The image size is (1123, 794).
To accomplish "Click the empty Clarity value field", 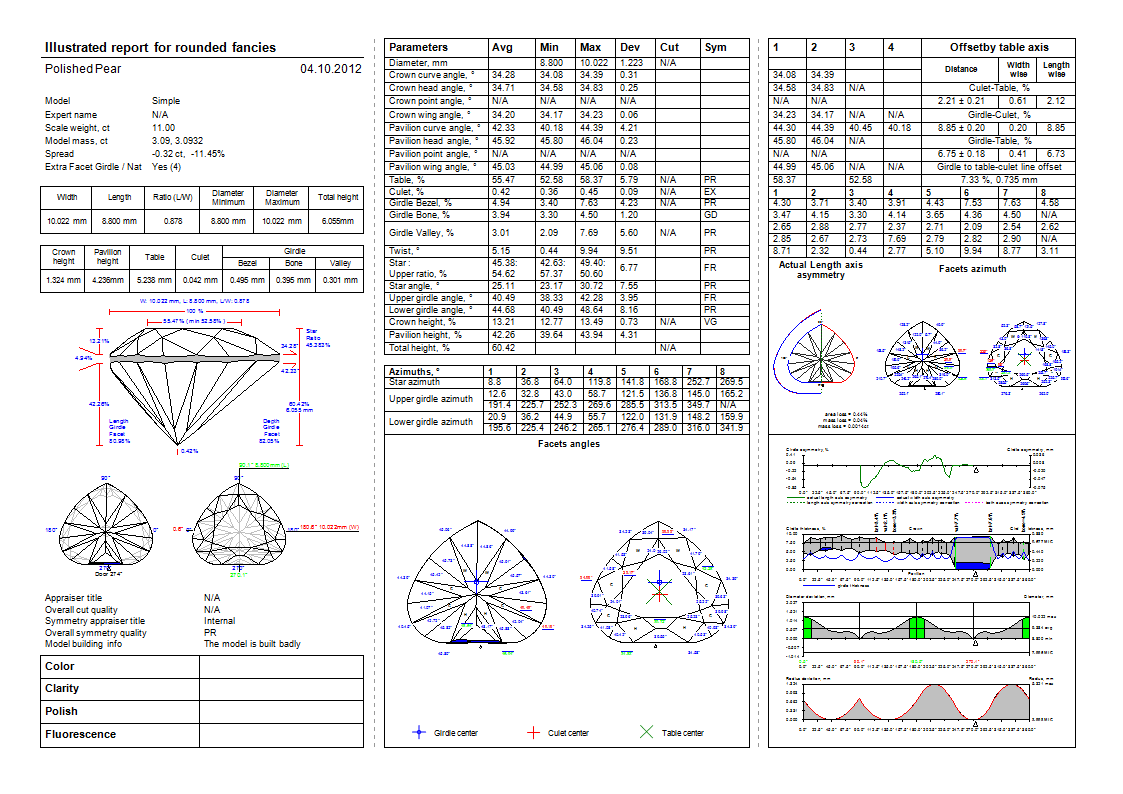I will click(x=281, y=689).
